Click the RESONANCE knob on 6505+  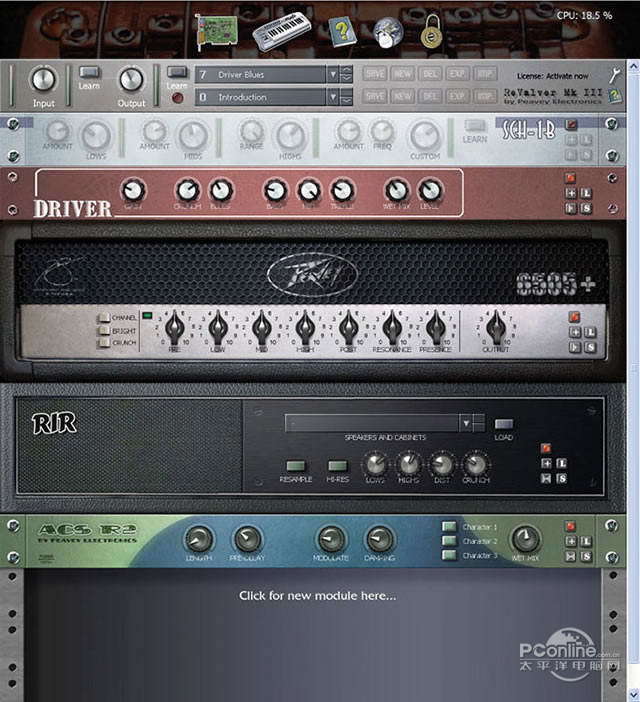tap(392, 328)
